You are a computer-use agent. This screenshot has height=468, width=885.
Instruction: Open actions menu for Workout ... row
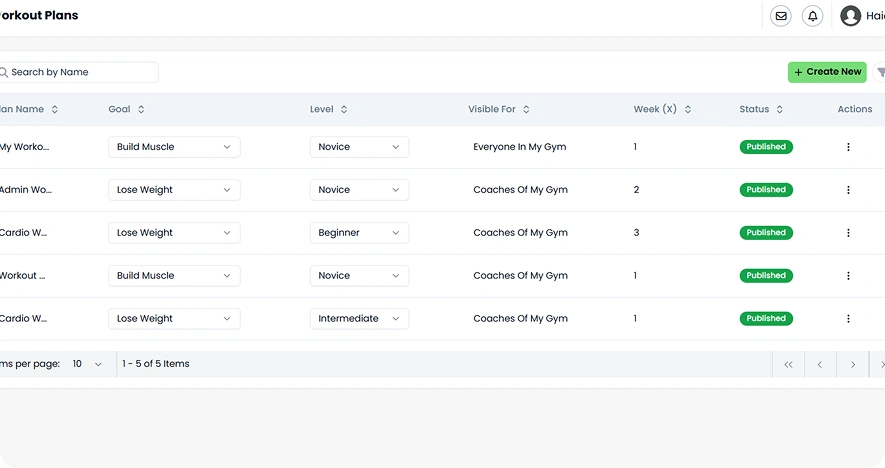848,275
